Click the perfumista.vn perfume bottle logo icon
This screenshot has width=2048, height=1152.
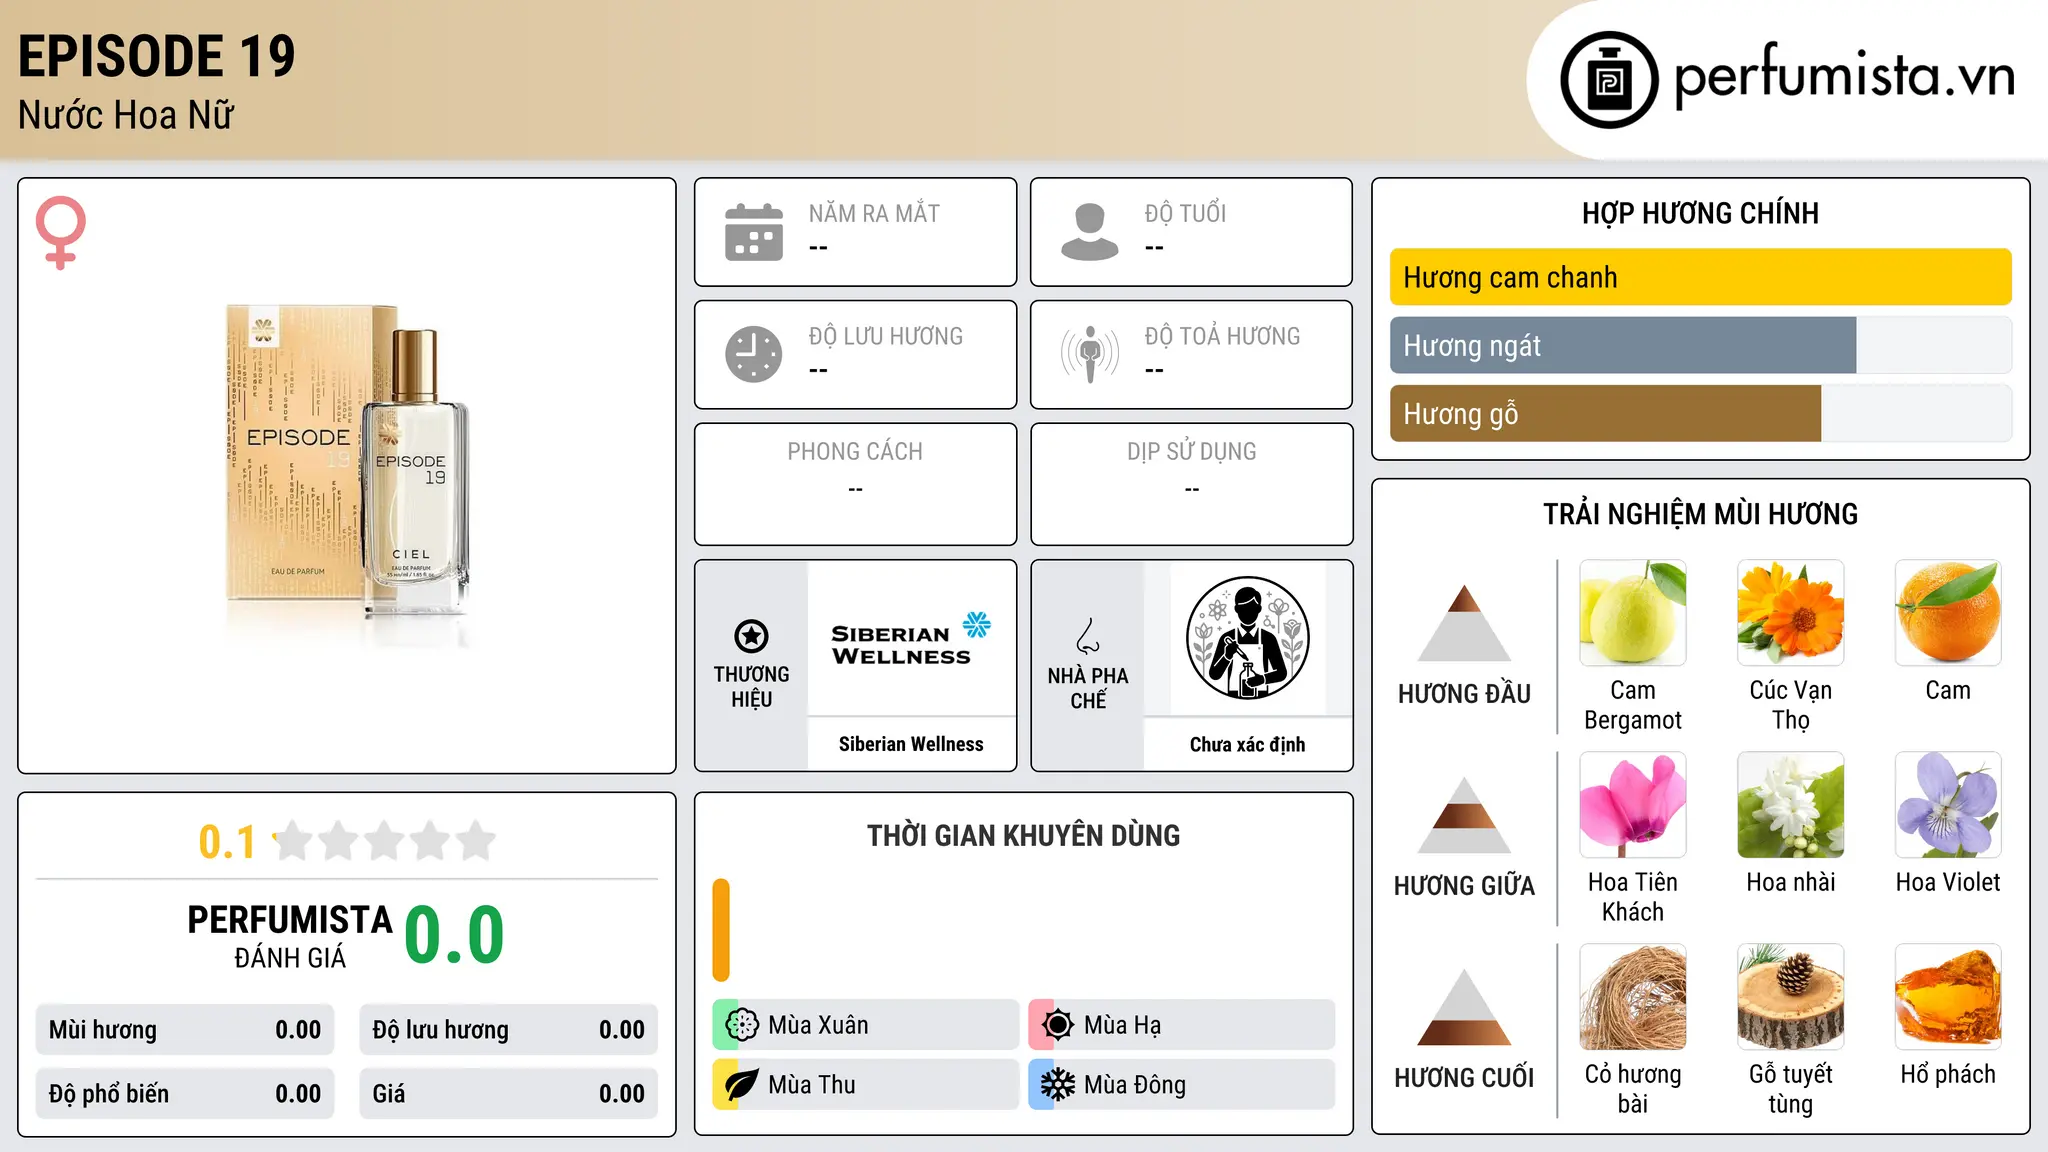(x=1609, y=80)
